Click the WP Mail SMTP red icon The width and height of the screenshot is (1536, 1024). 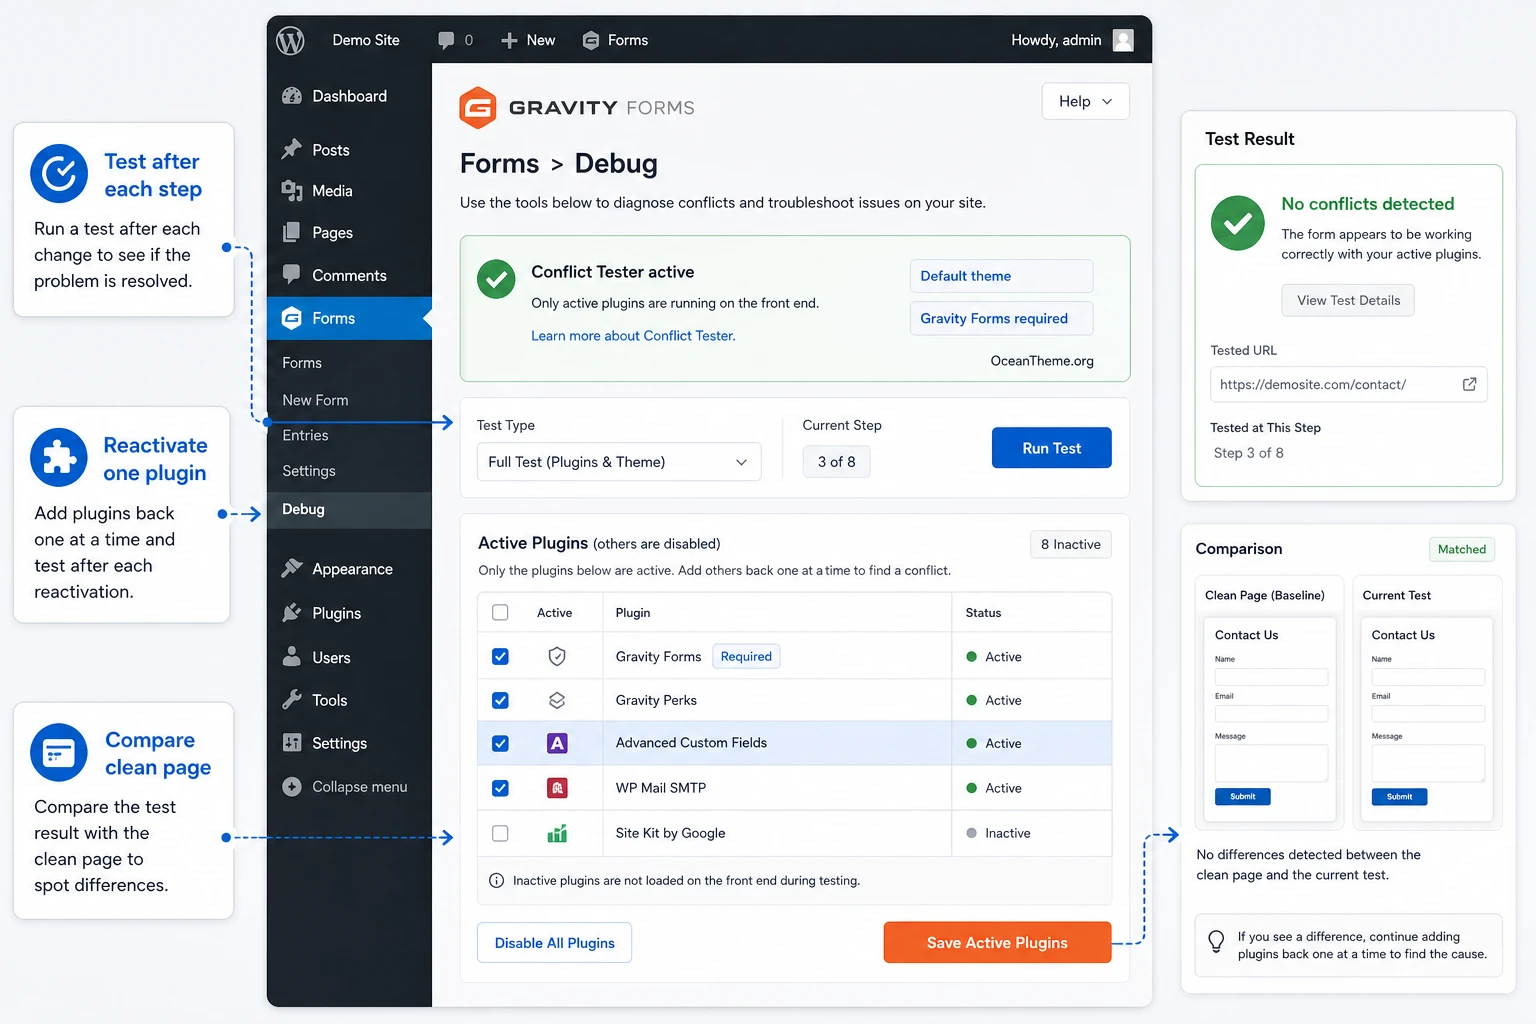click(x=557, y=788)
